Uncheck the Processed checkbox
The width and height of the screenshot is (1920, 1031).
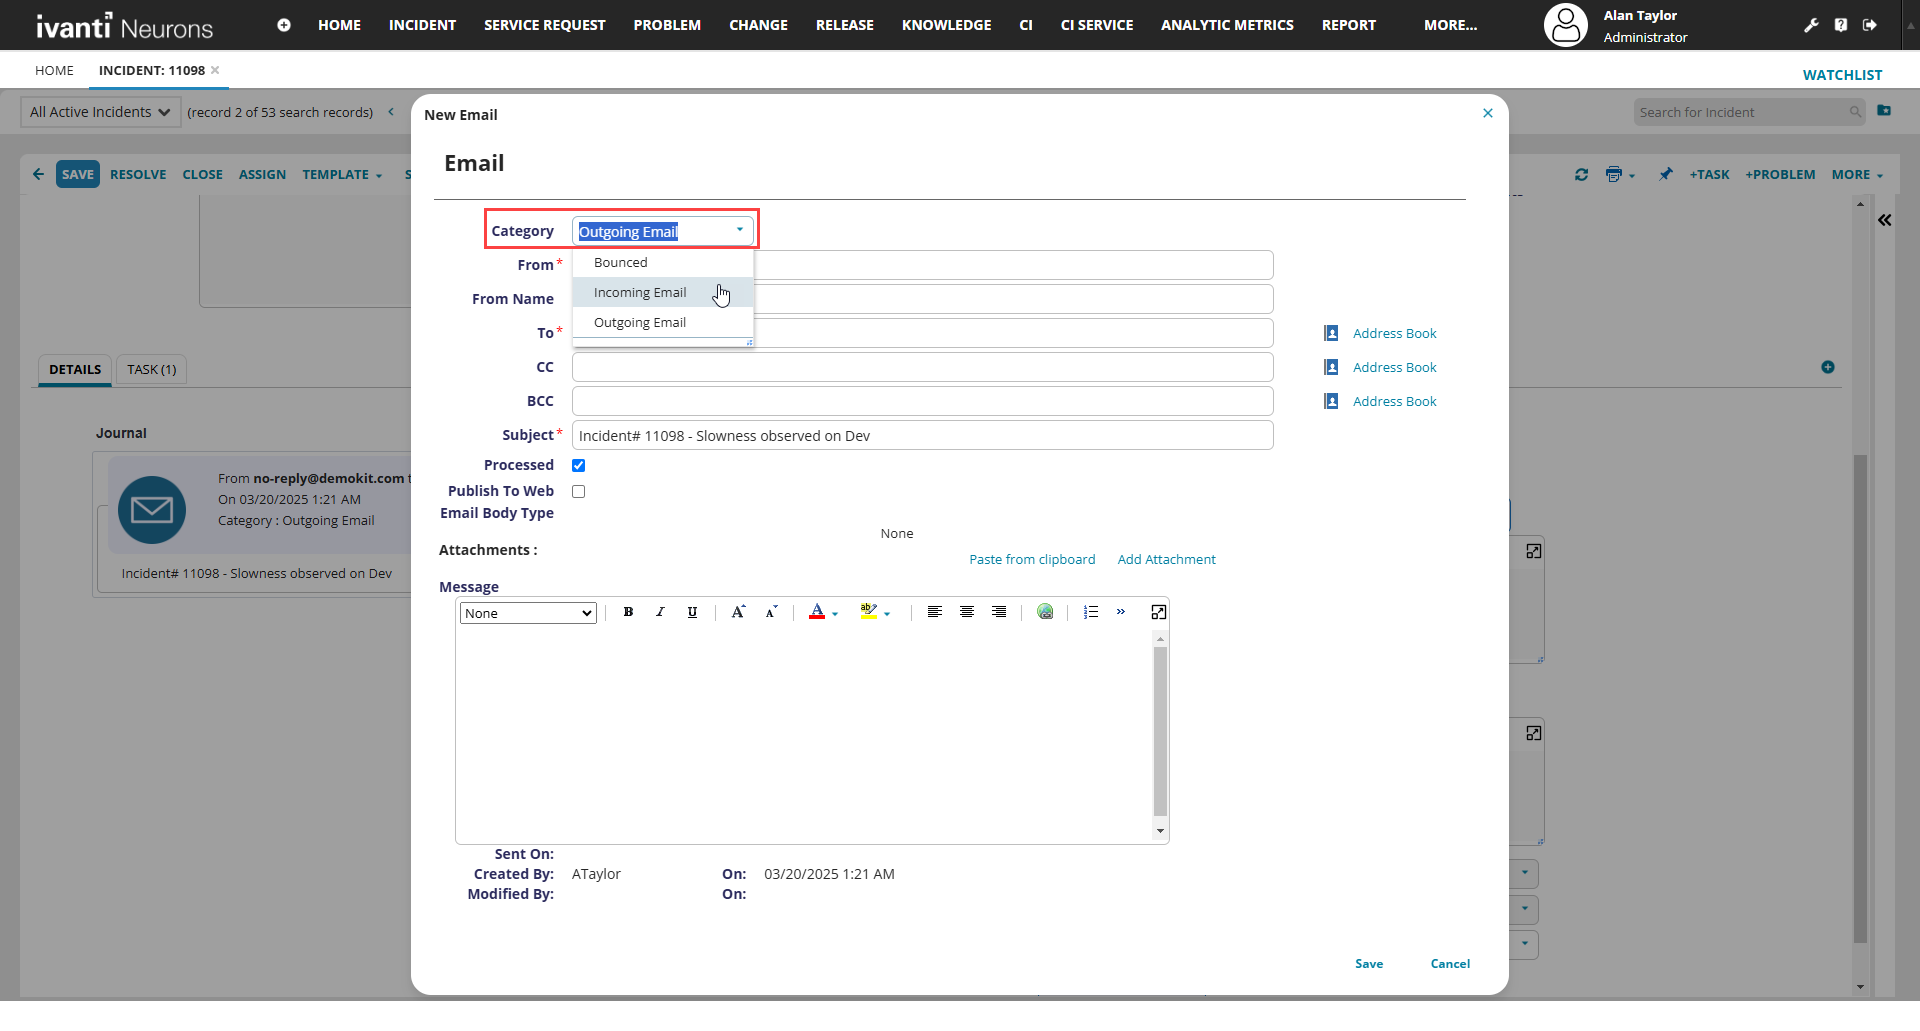(578, 465)
